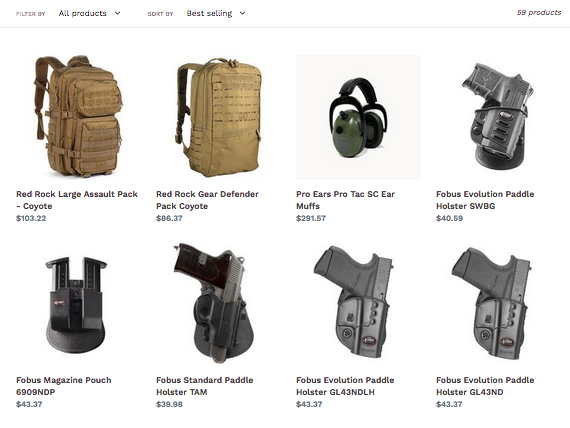
Task: Click the Fobus SWBG holster image
Action: coord(498,117)
